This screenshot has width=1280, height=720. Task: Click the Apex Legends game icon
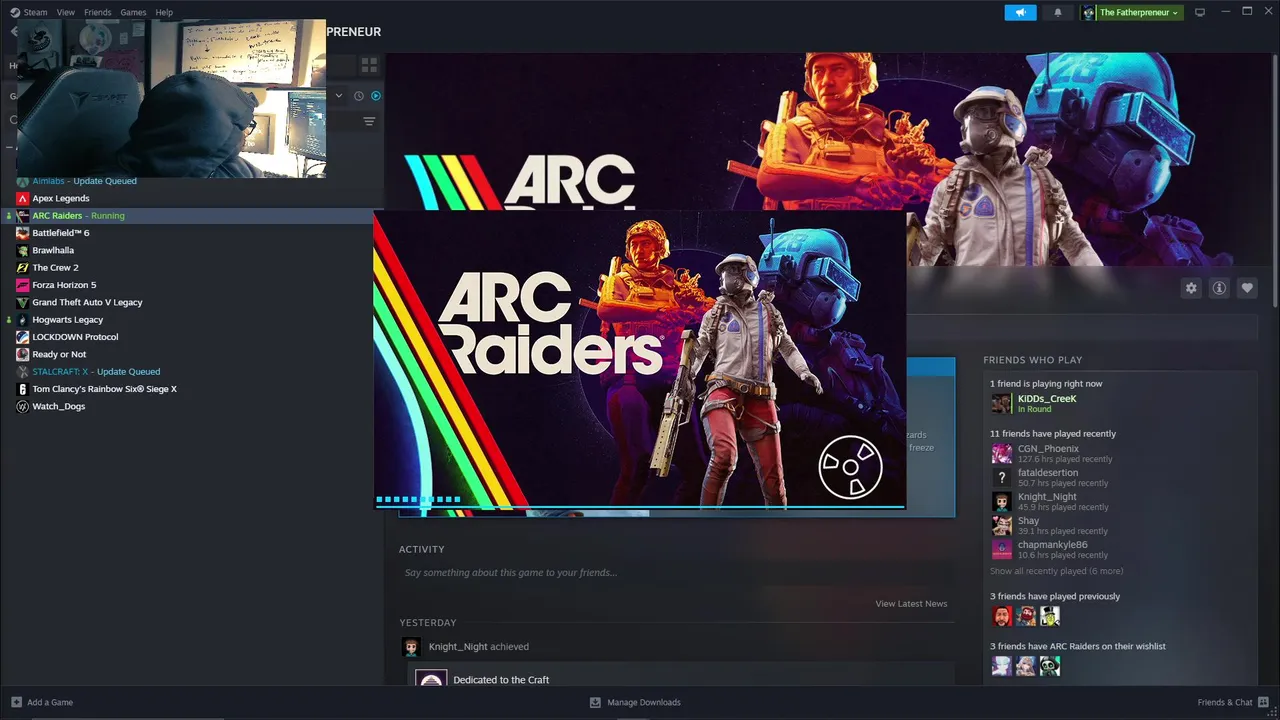tap(23, 198)
